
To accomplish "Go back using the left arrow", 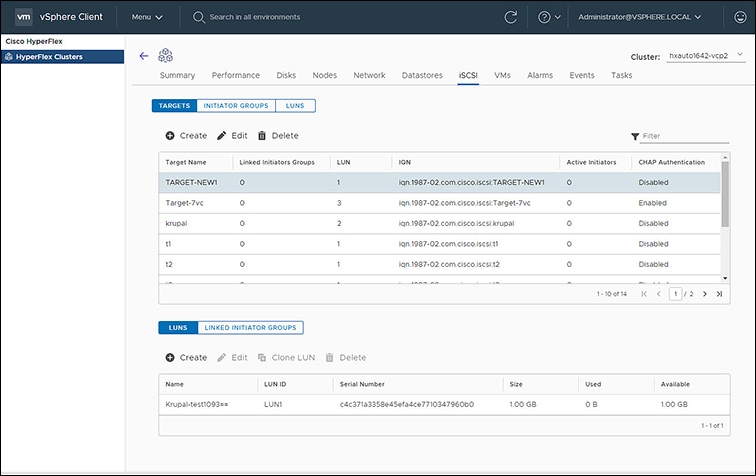I will (x=144, y=56).
